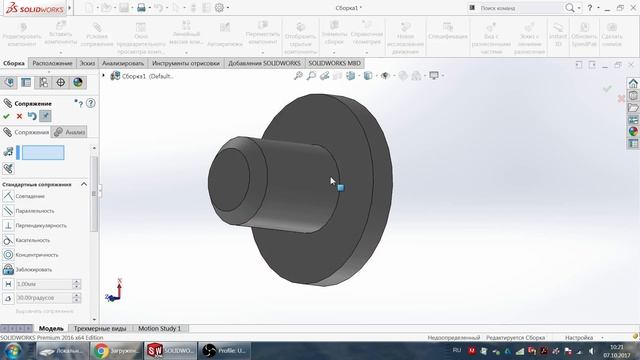640x360 pixels.
Task: Increase the angle value with the up stepper
Action: [76, 296]
